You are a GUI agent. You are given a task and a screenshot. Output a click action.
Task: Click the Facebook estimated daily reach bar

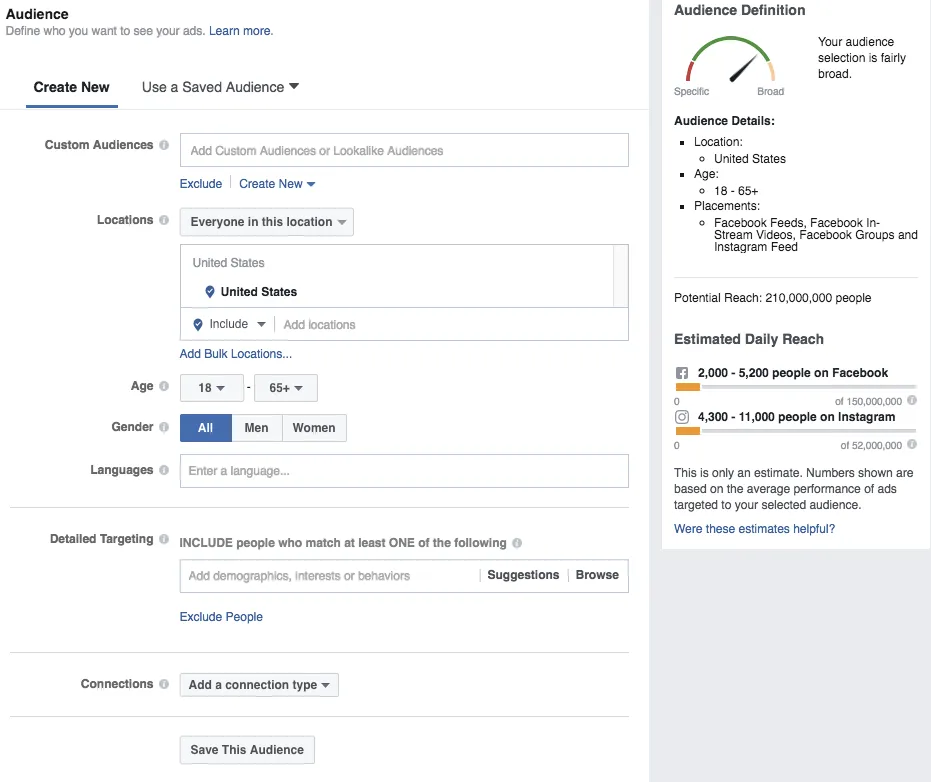[x=795, y=386]
